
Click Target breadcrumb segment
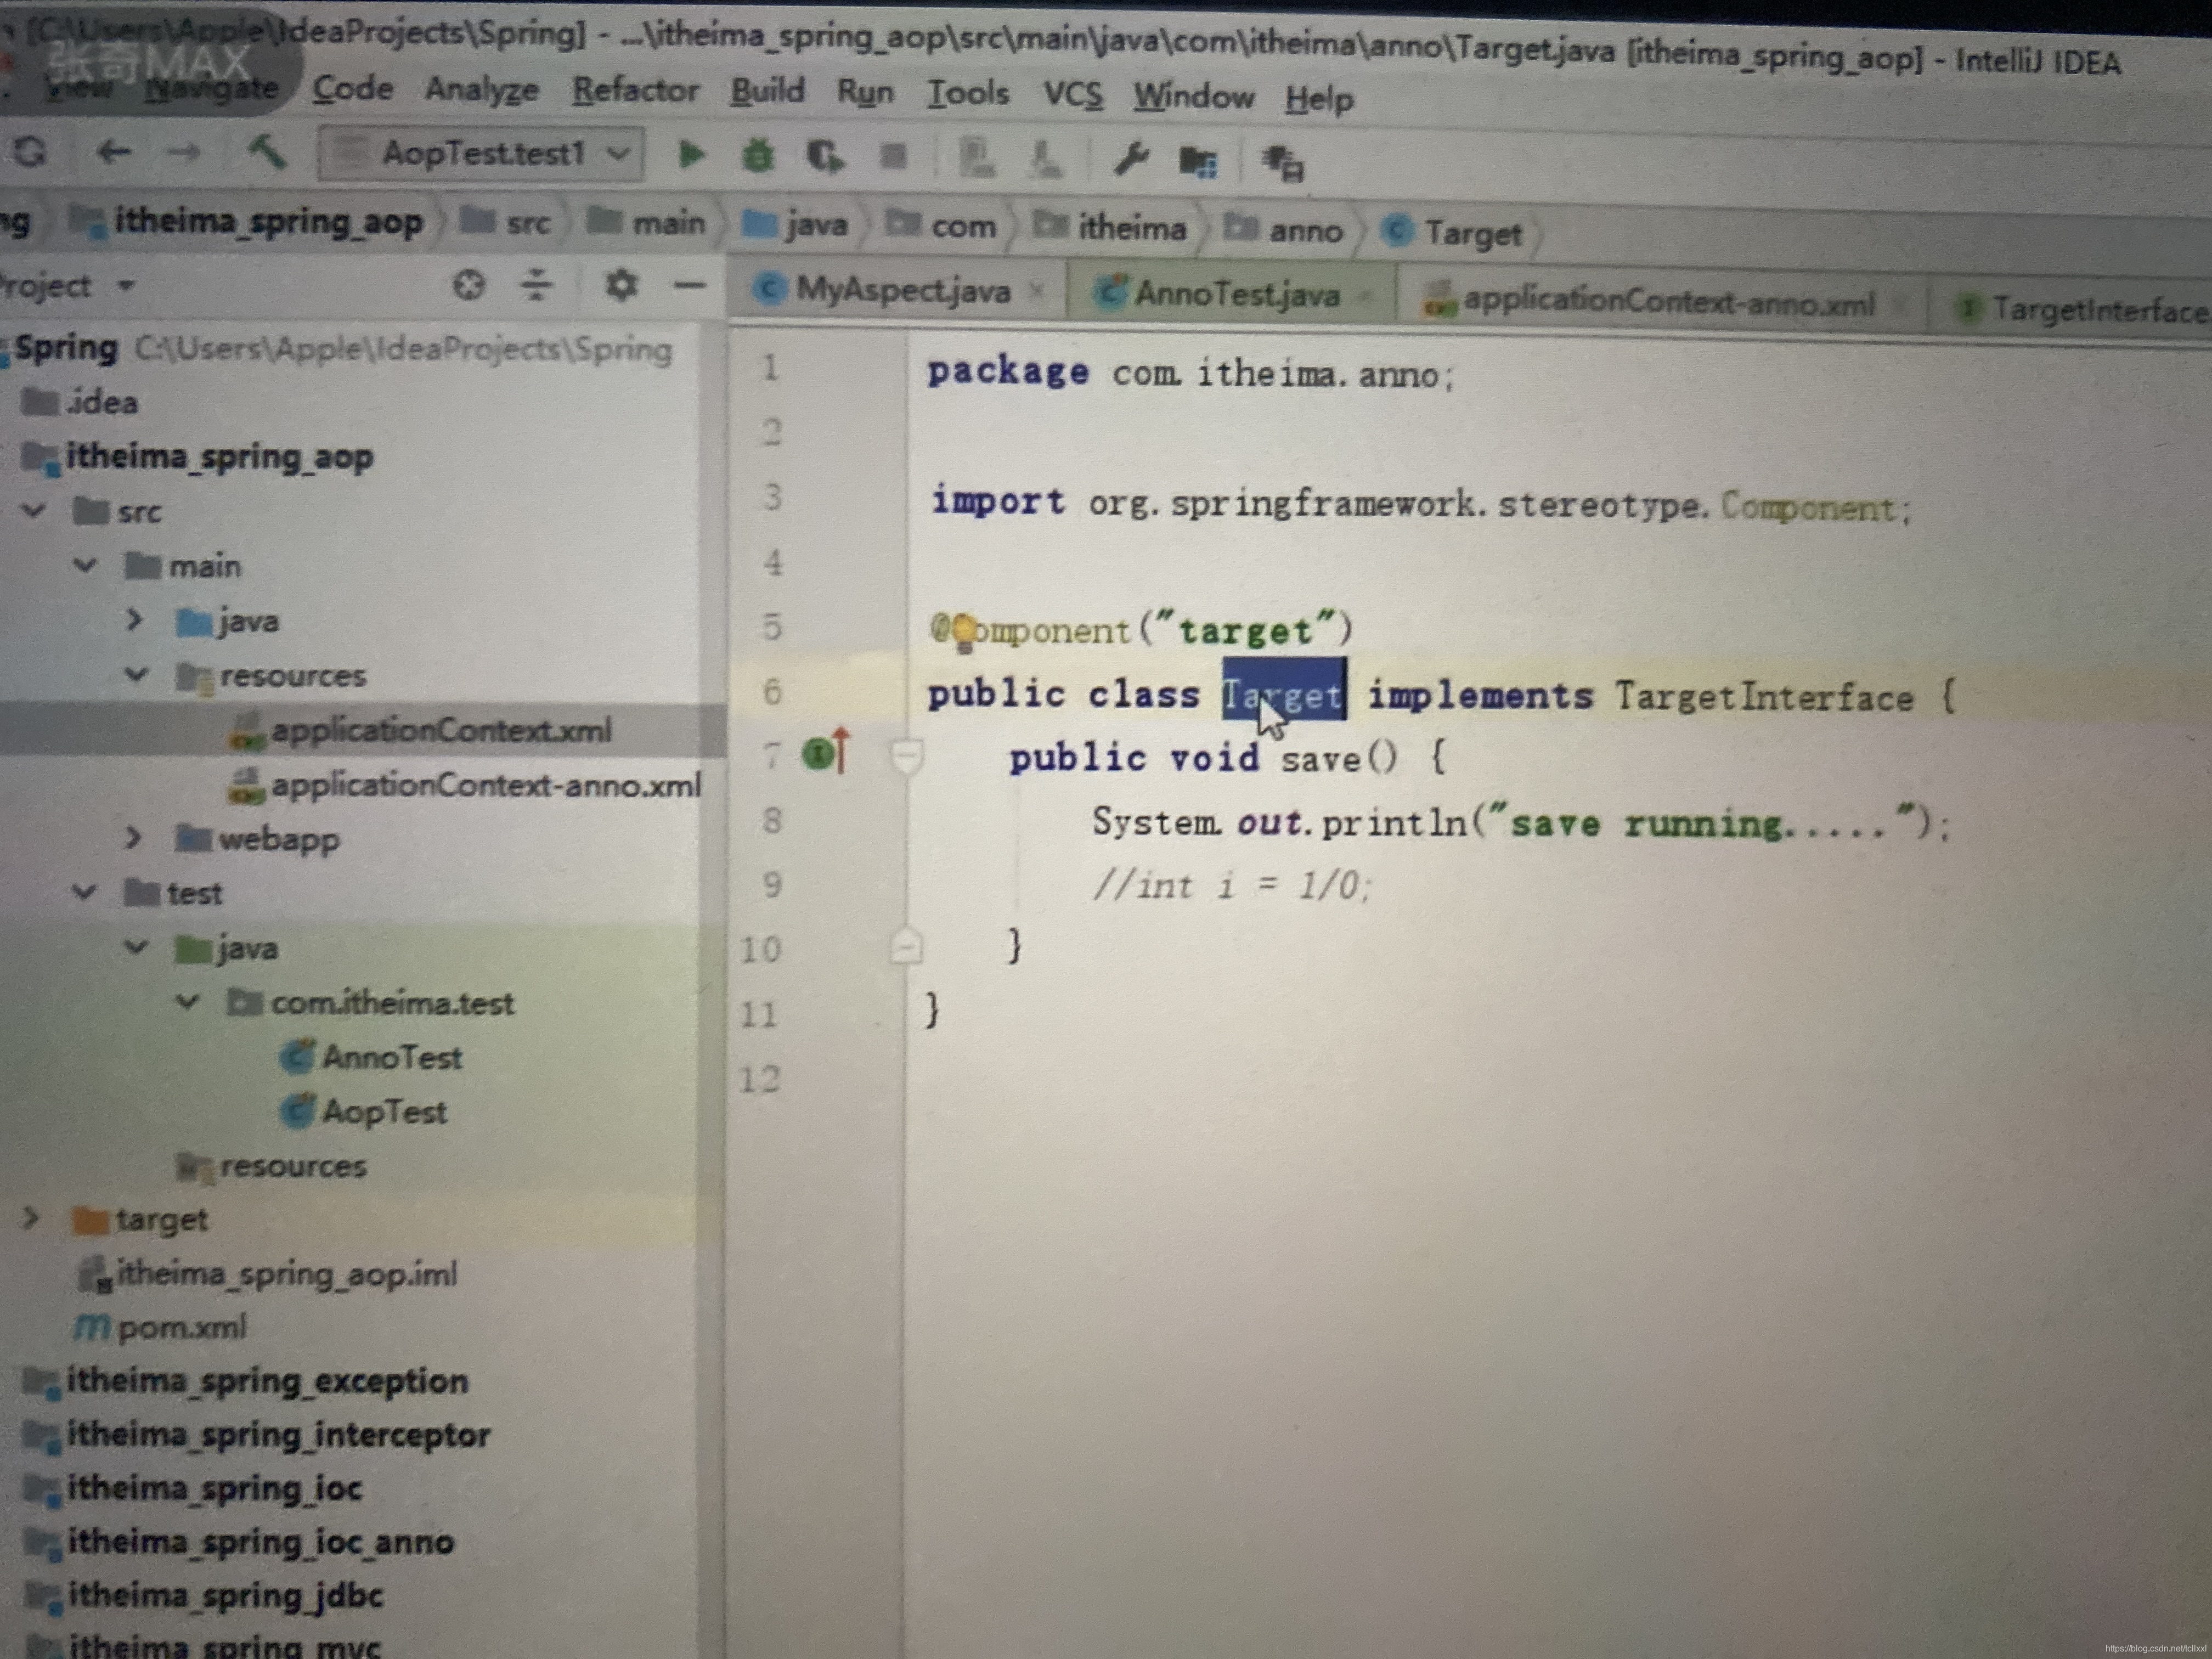(1454, 233)
